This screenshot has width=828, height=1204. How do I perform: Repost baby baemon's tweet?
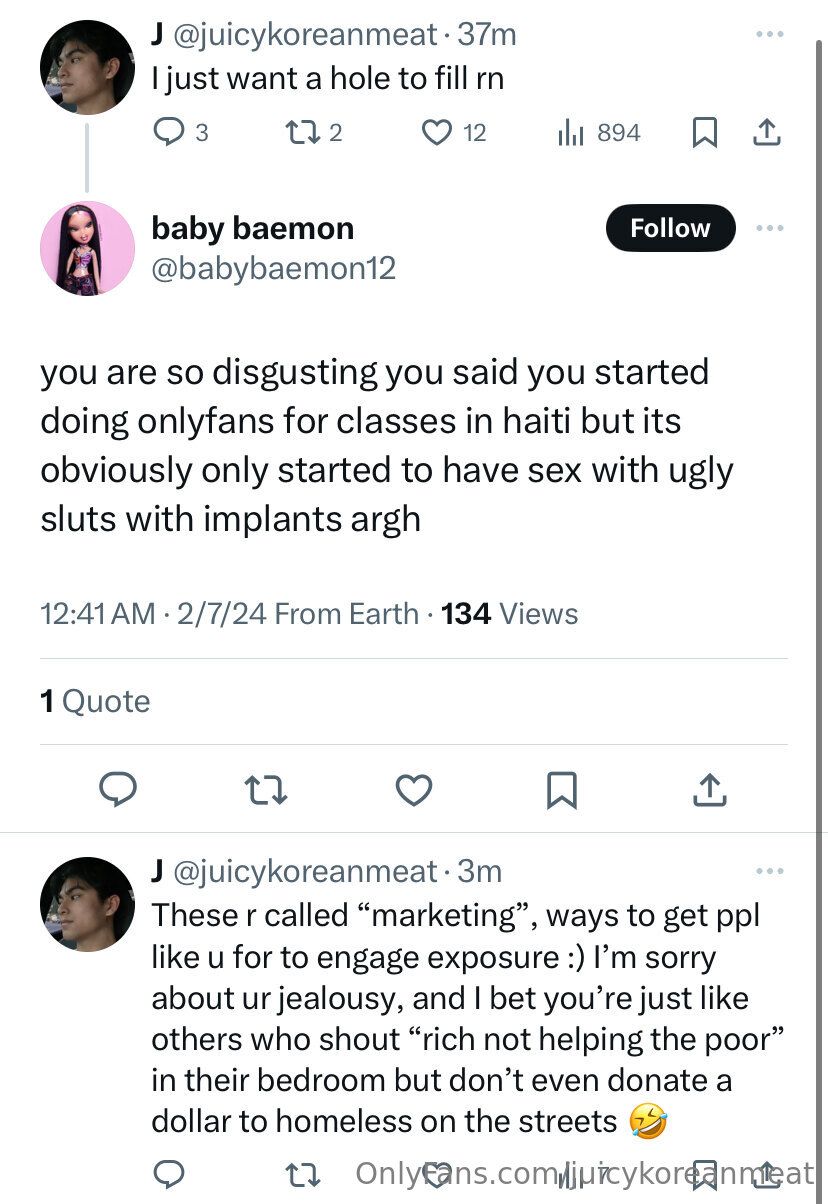click(266, 790)
